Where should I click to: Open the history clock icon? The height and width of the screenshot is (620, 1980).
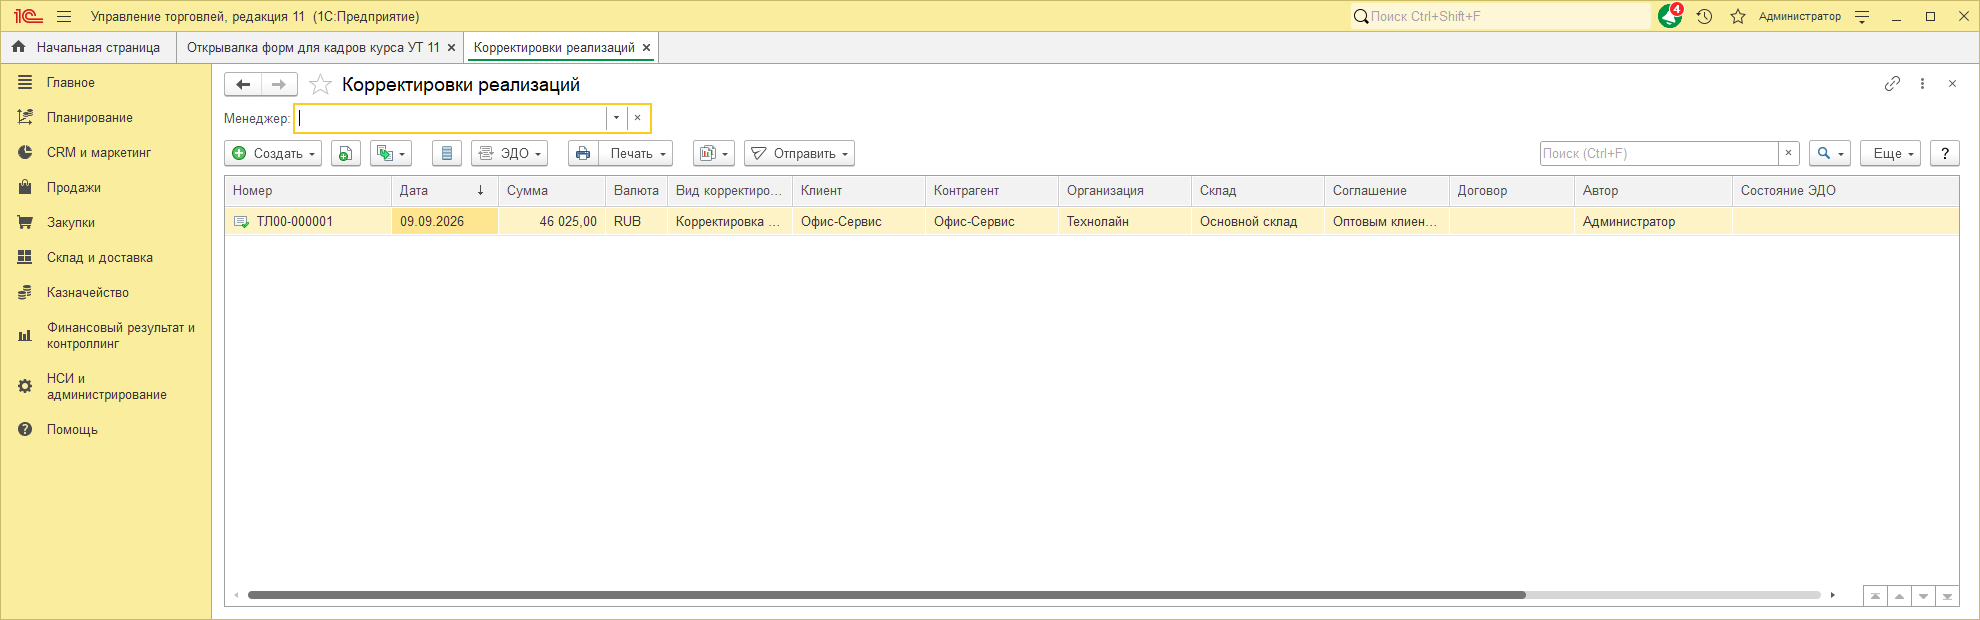pyautogui.click(x=1705, y=16)
